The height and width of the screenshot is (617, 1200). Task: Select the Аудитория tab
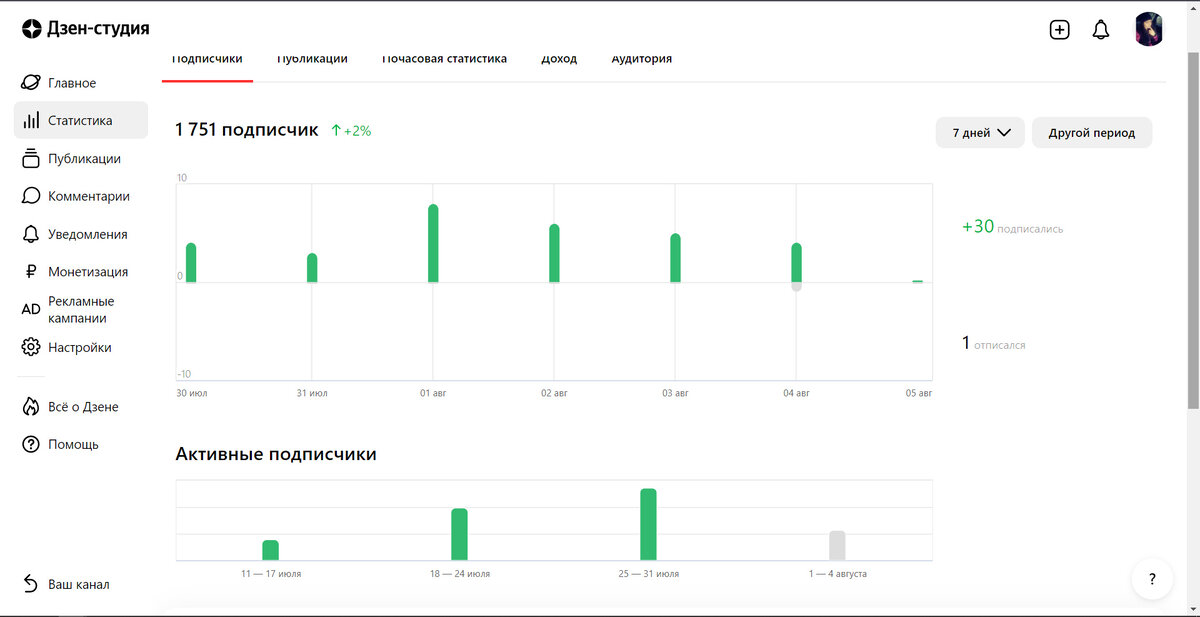tap(641, 59)
